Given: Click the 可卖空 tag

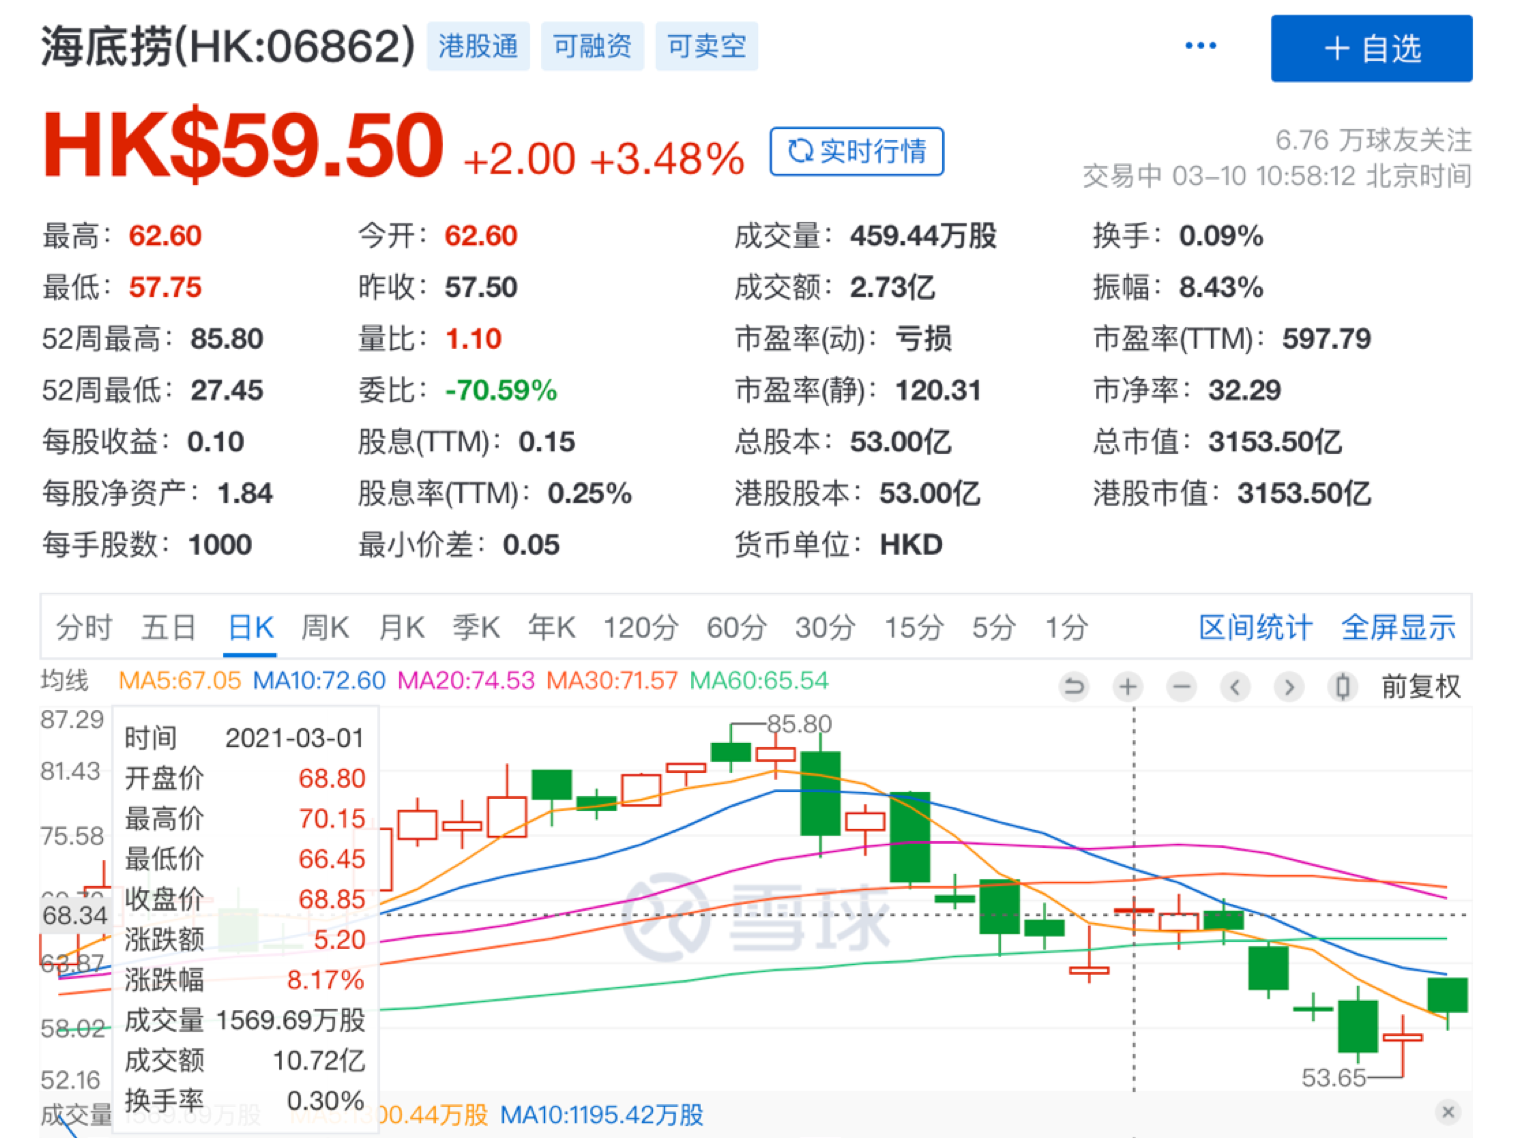Looking at the screenshot, I should [x=707, y=46].
